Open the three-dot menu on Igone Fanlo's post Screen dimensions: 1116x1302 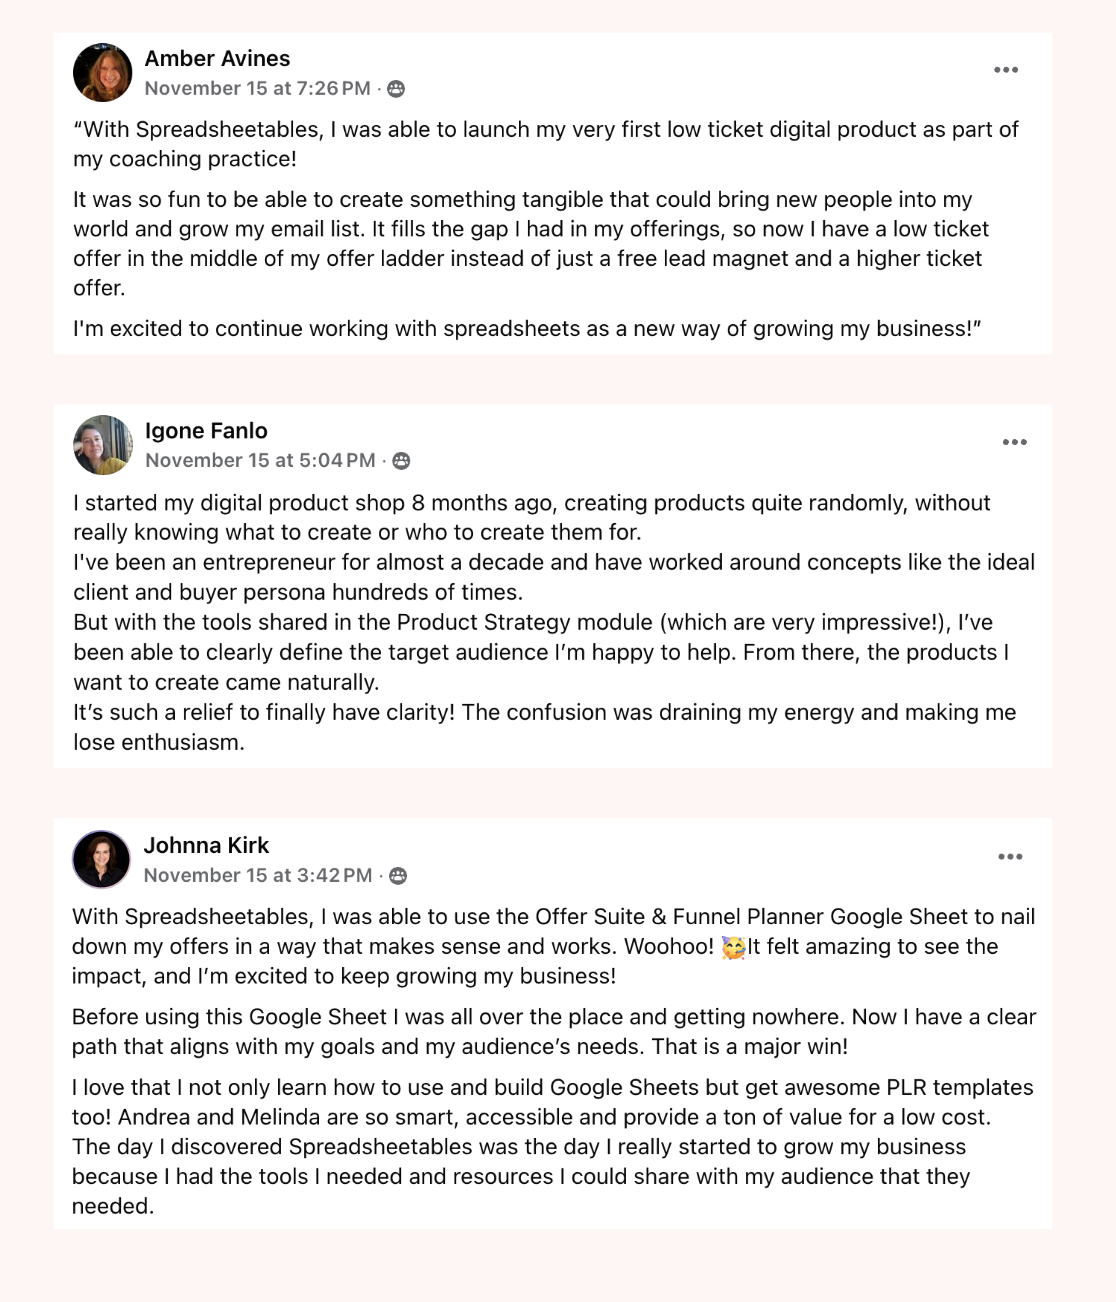click(1015, 442)
